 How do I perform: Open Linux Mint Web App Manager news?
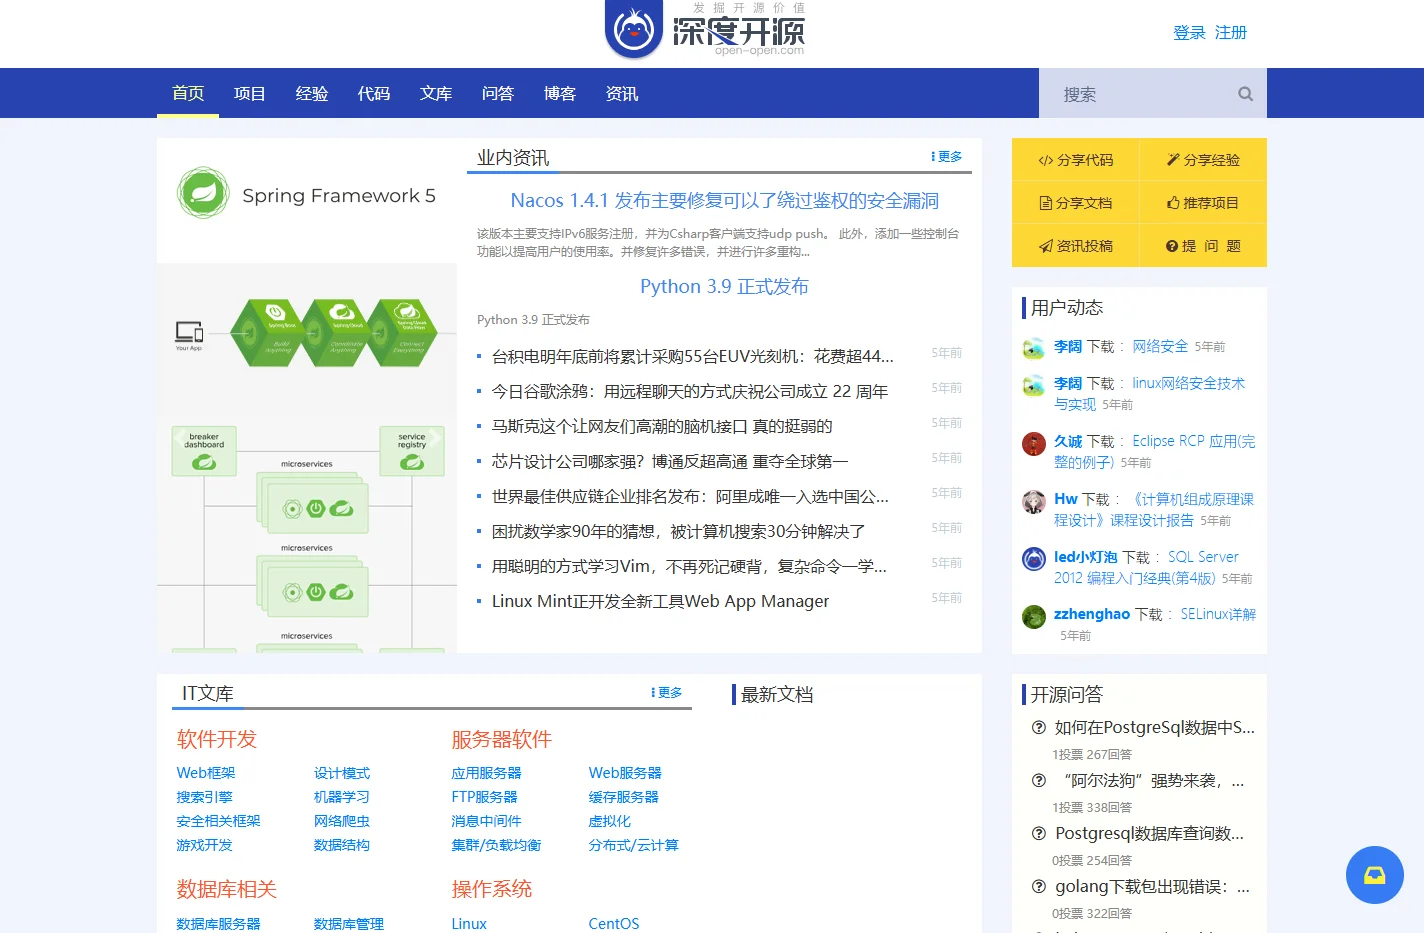(660, 601)
